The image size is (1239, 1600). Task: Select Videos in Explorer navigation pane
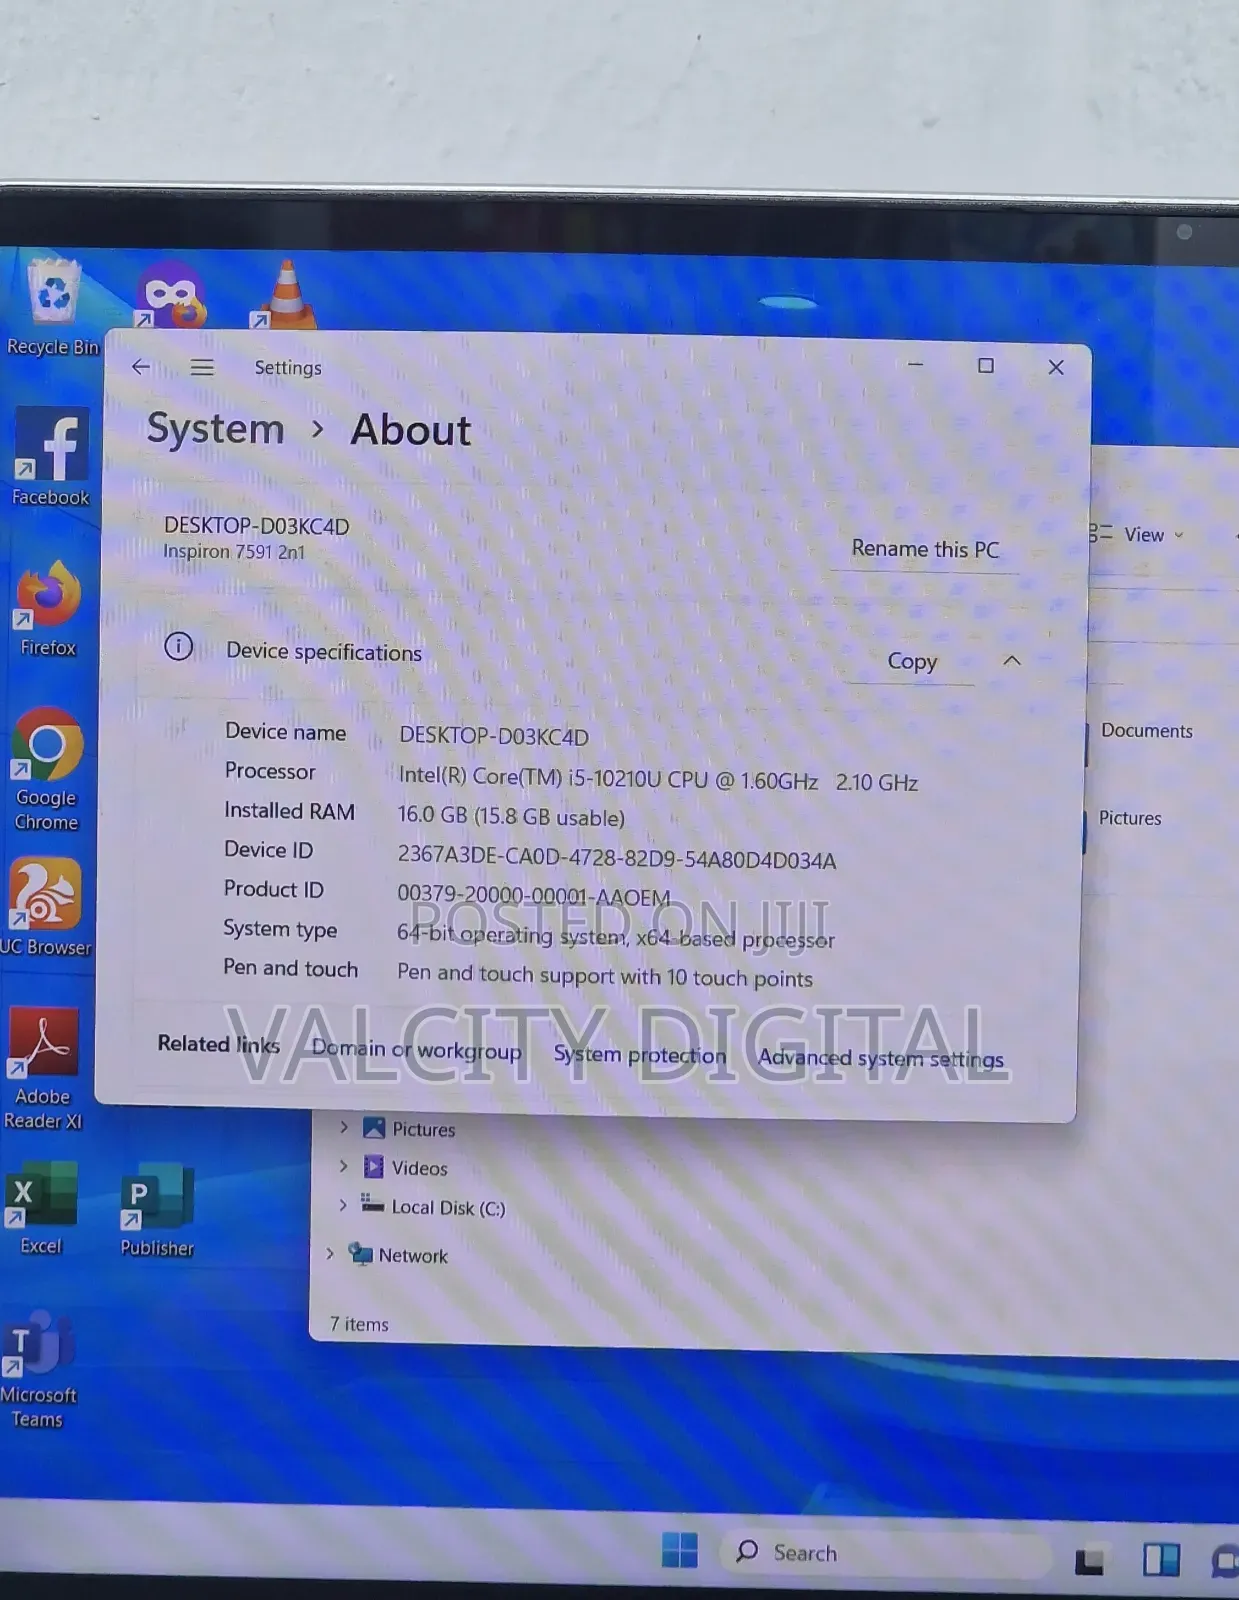click(x=406, y=1168)
